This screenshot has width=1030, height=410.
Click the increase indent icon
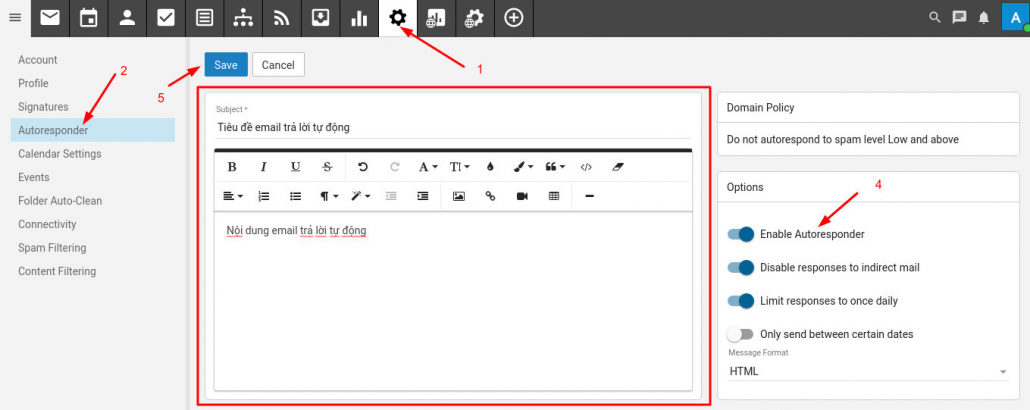[x=424, y=196]
